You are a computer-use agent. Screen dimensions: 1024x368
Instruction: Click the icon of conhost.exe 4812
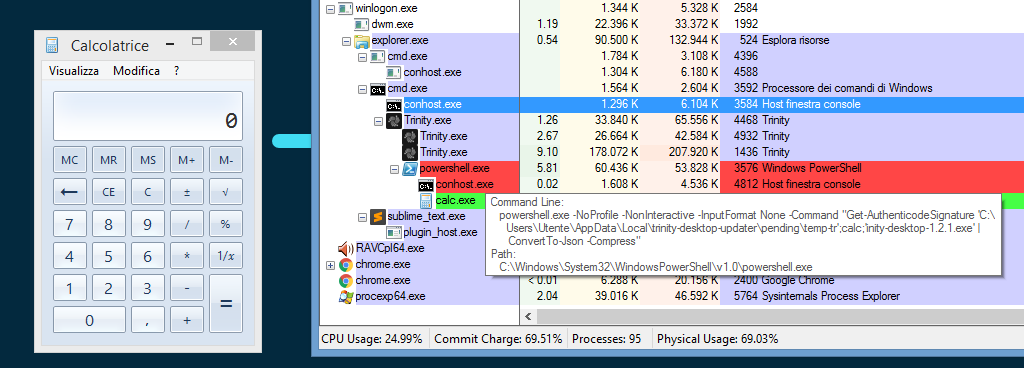pyautogui.click(x=426, y=184)
